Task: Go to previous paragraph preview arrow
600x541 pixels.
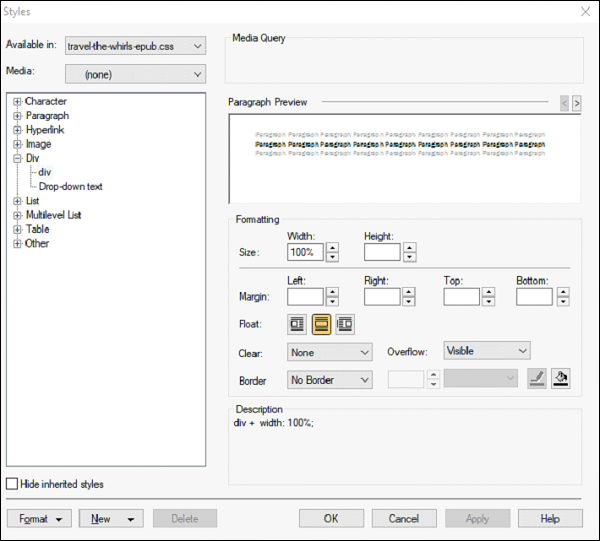Action: pyautogui.click(x=564, y=103)
